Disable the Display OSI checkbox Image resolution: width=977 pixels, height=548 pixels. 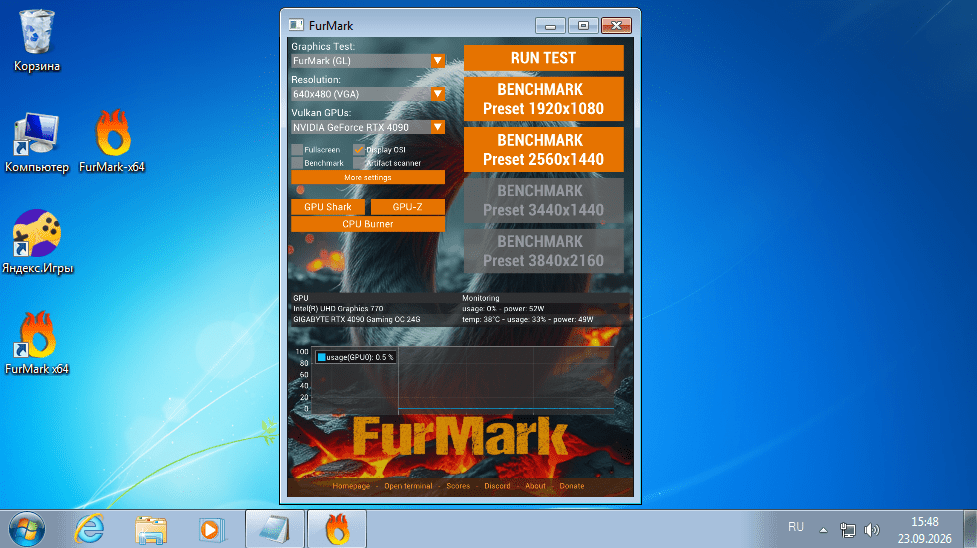(359, 150)
